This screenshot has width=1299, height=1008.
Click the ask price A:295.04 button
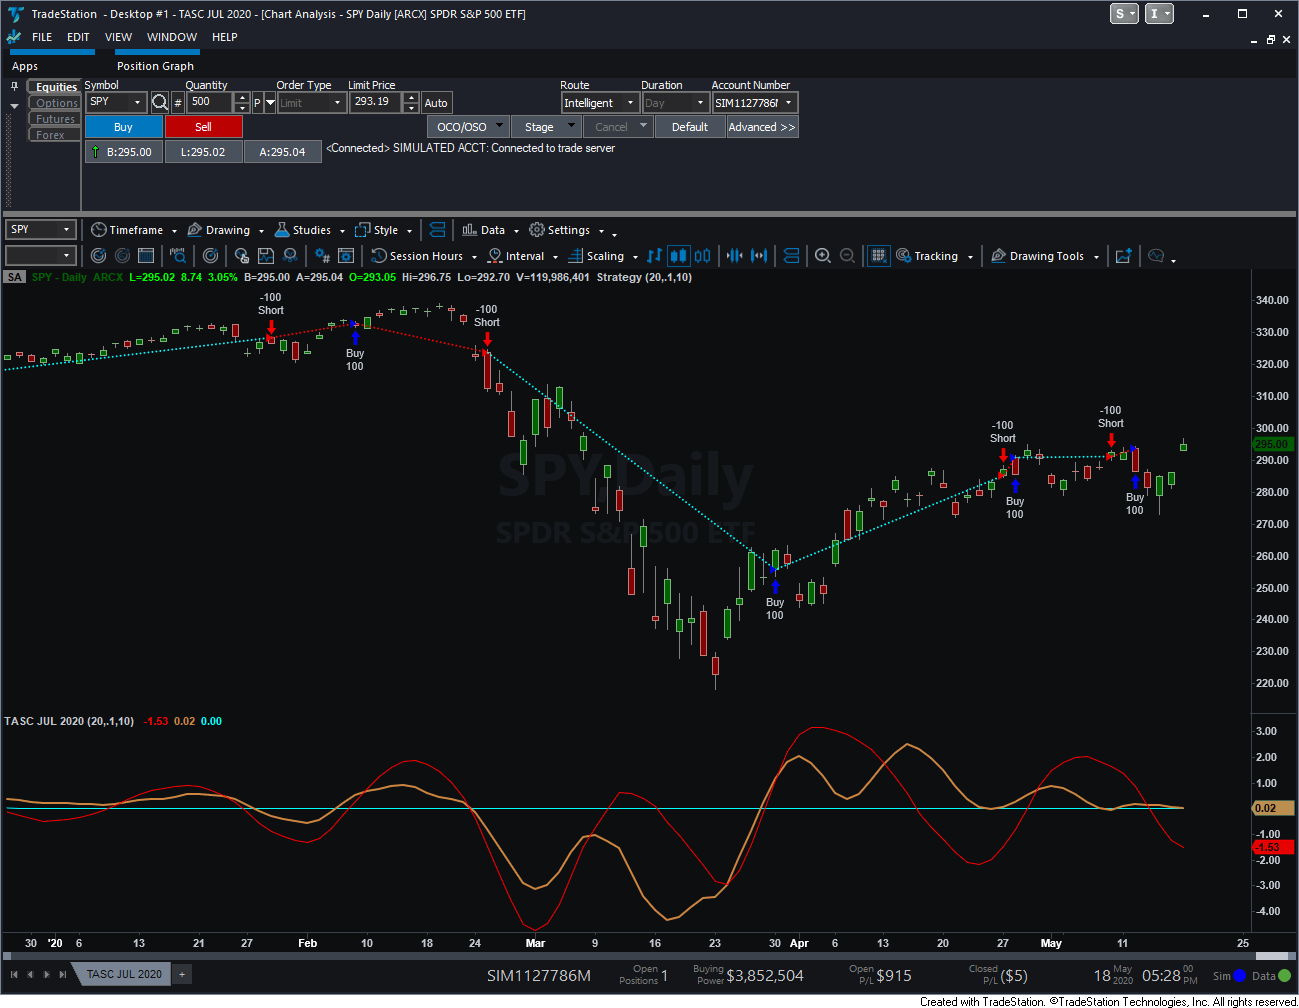click(282, 152)
